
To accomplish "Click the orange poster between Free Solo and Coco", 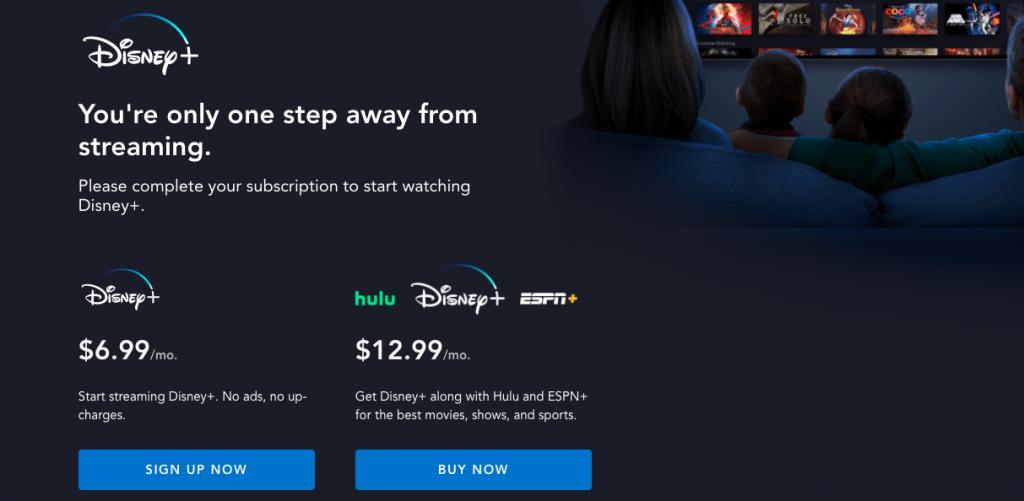I will coord(848,18).
